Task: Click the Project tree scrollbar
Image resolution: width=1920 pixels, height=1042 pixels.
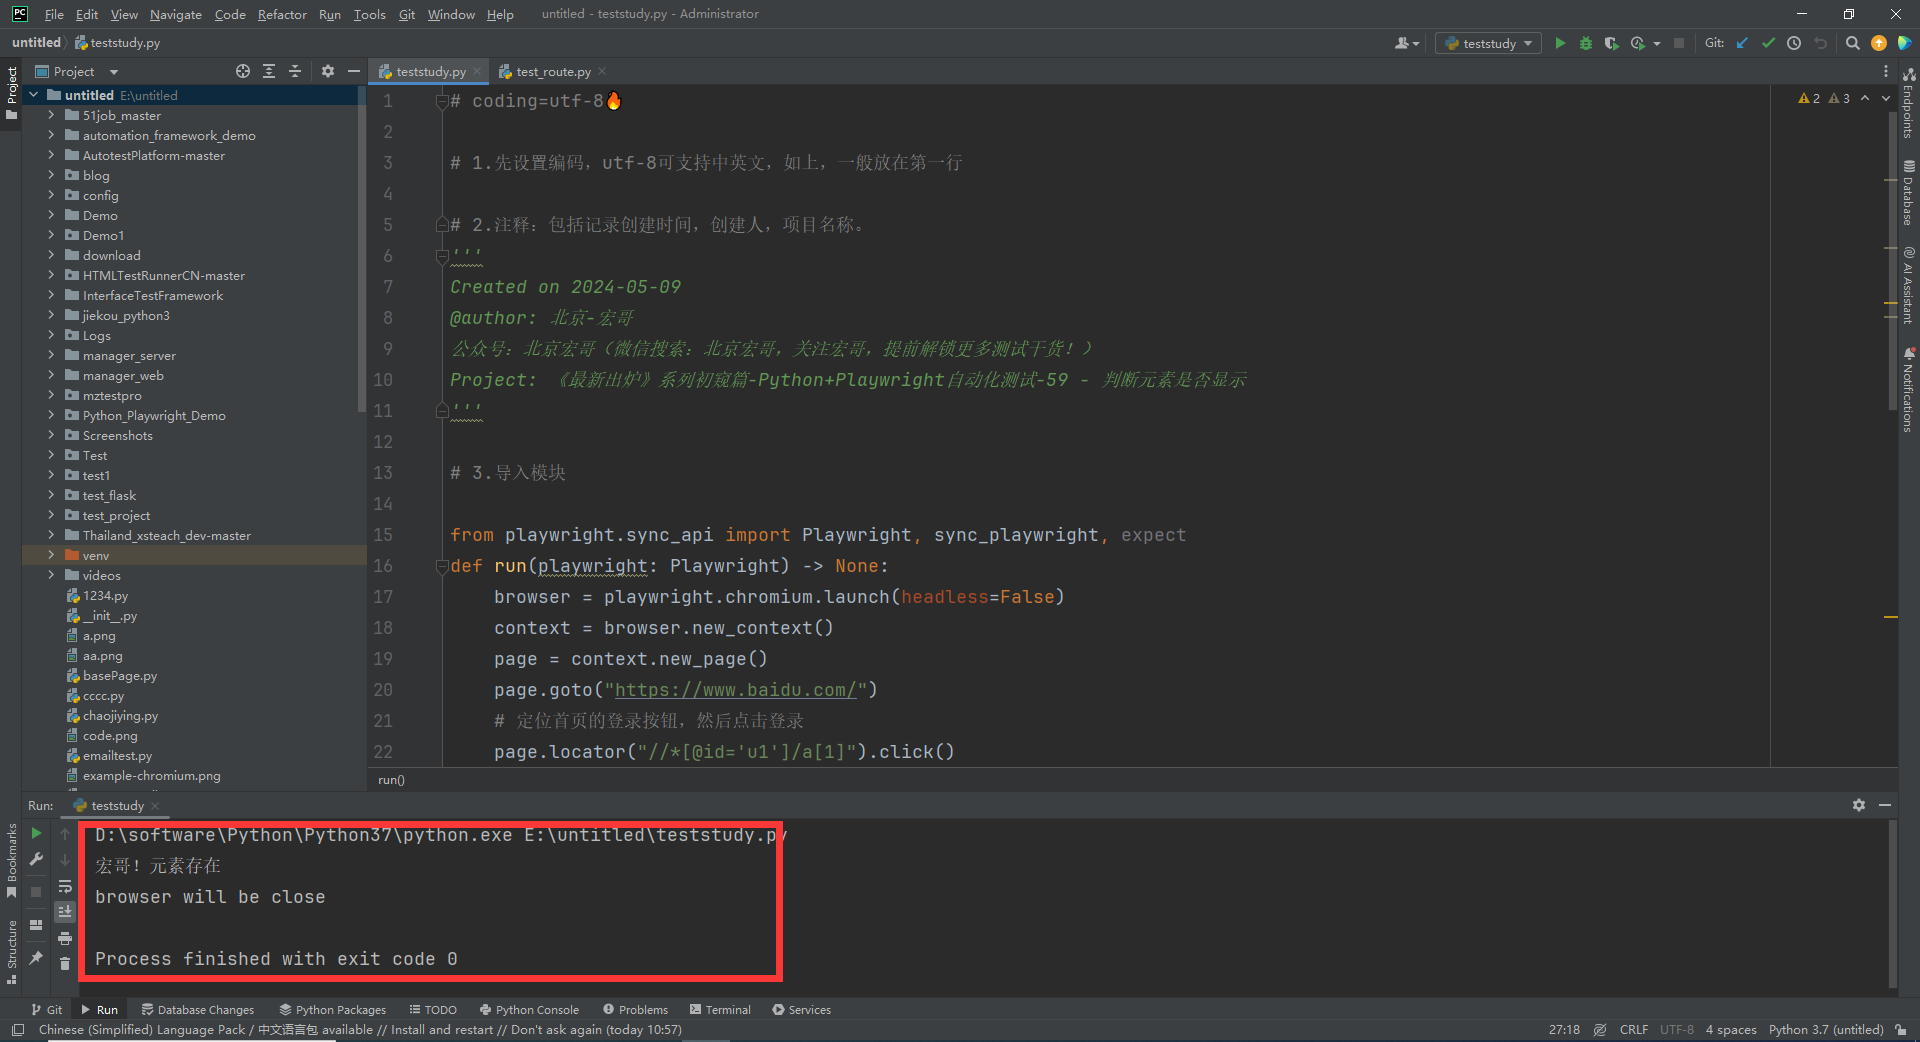Action: [x=361, y=250]
